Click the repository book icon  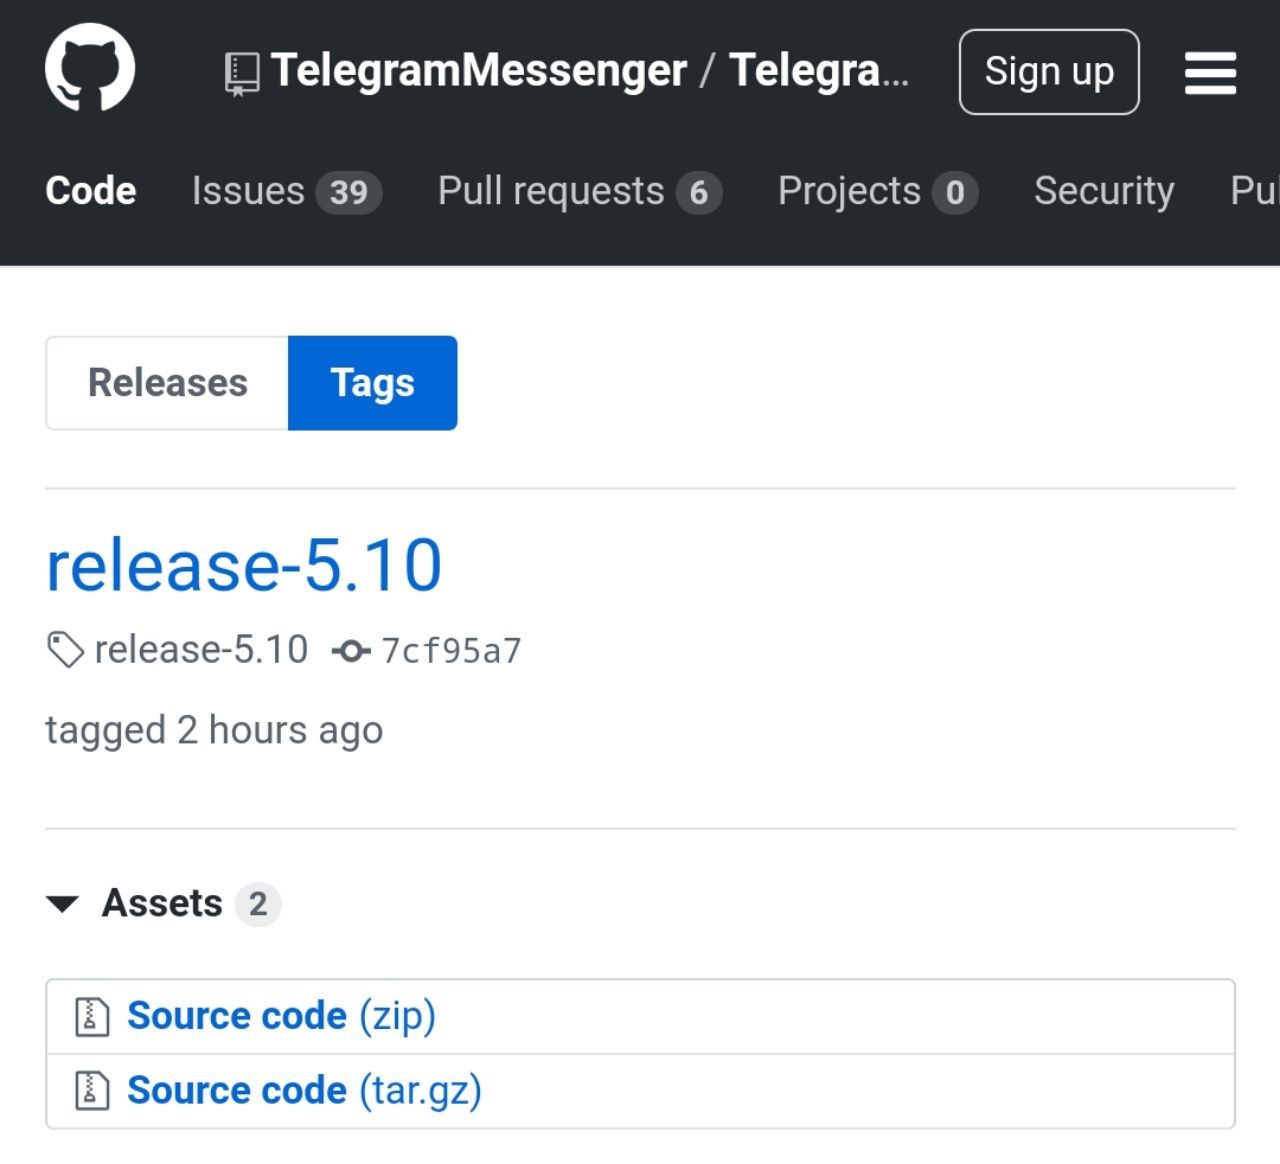[242, 74]
